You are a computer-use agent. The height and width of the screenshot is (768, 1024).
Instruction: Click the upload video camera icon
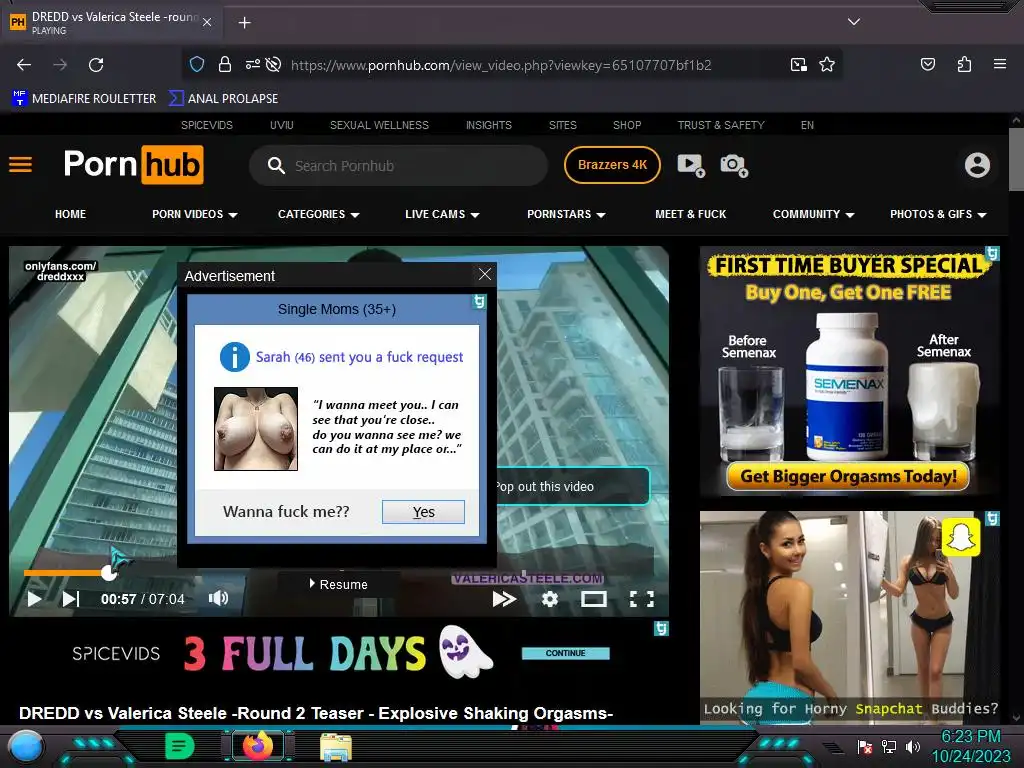click(x=690, y=165)
